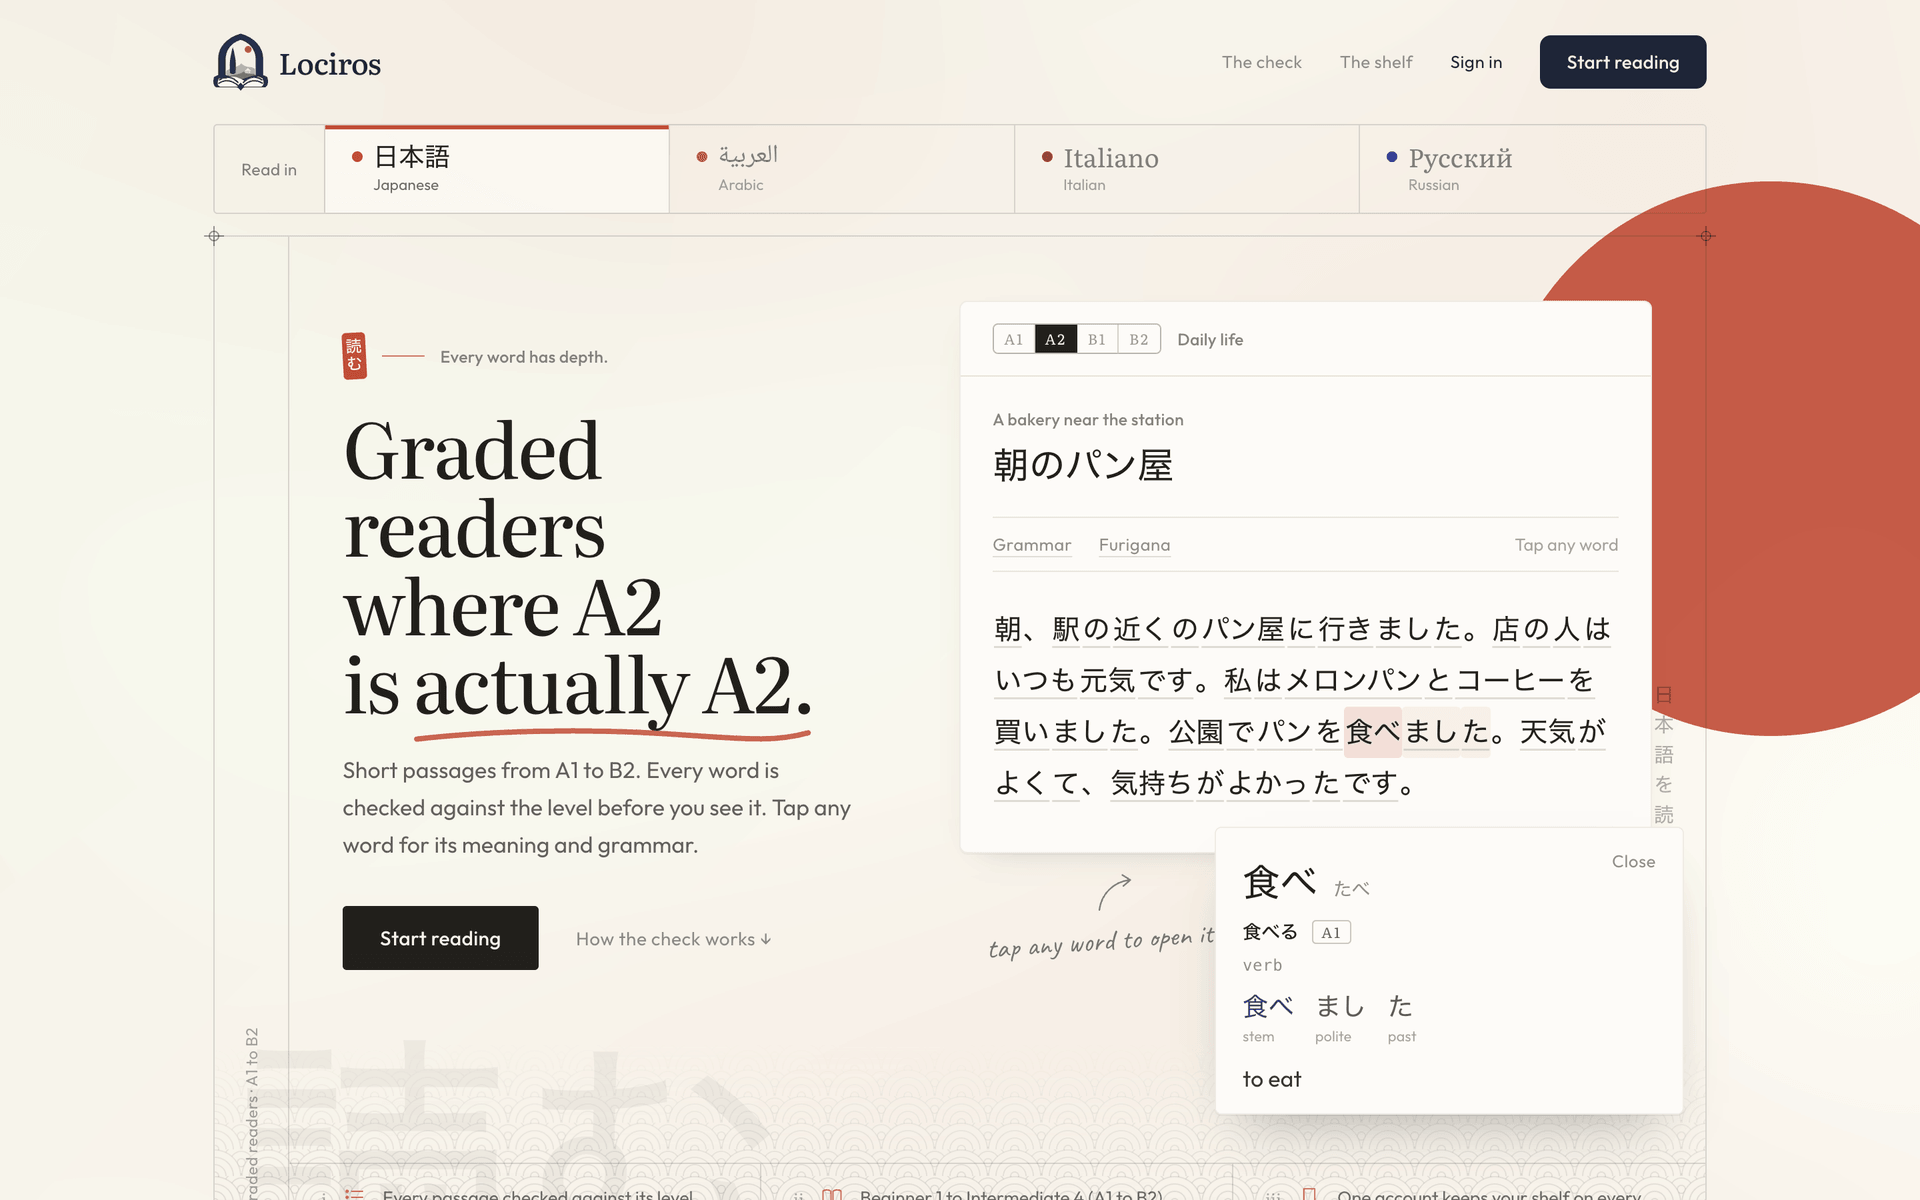The width and height of the screenshot is (1920, 1200).
Task: Toggle the Grammar option
Action: click(x=1032, y=545)
